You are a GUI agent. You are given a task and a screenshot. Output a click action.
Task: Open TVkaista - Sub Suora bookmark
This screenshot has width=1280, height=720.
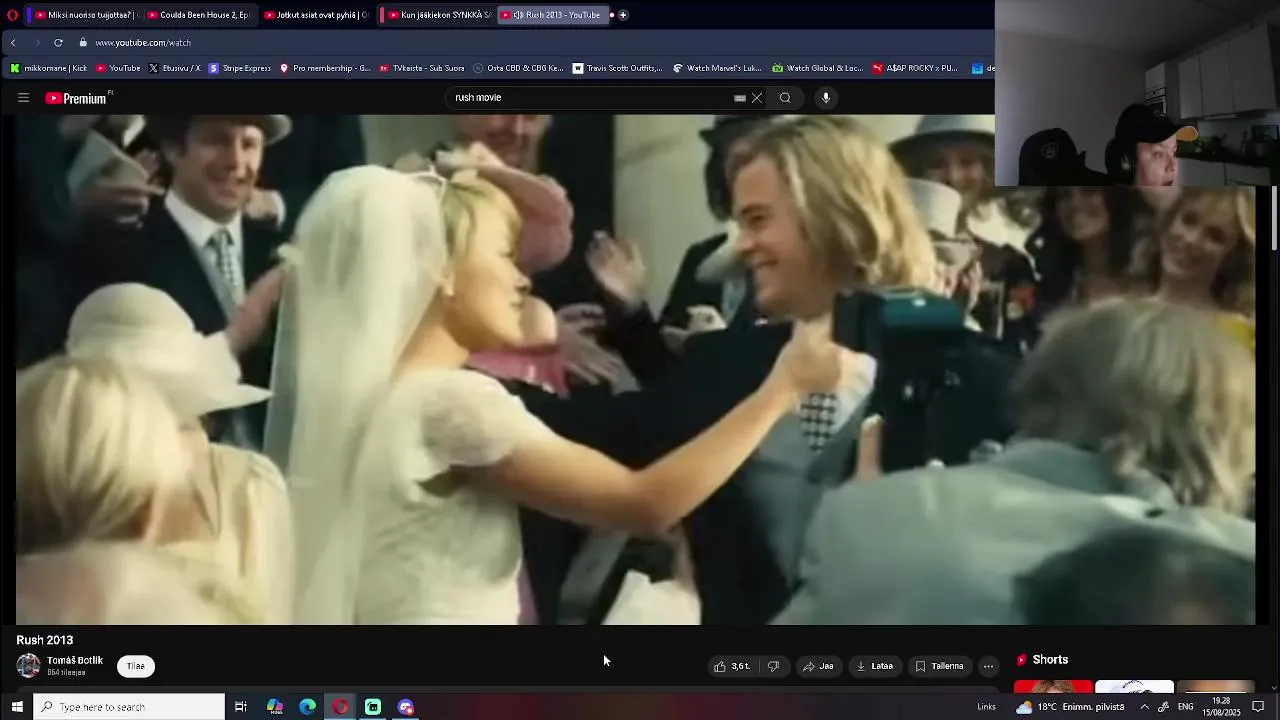(422, 68)
